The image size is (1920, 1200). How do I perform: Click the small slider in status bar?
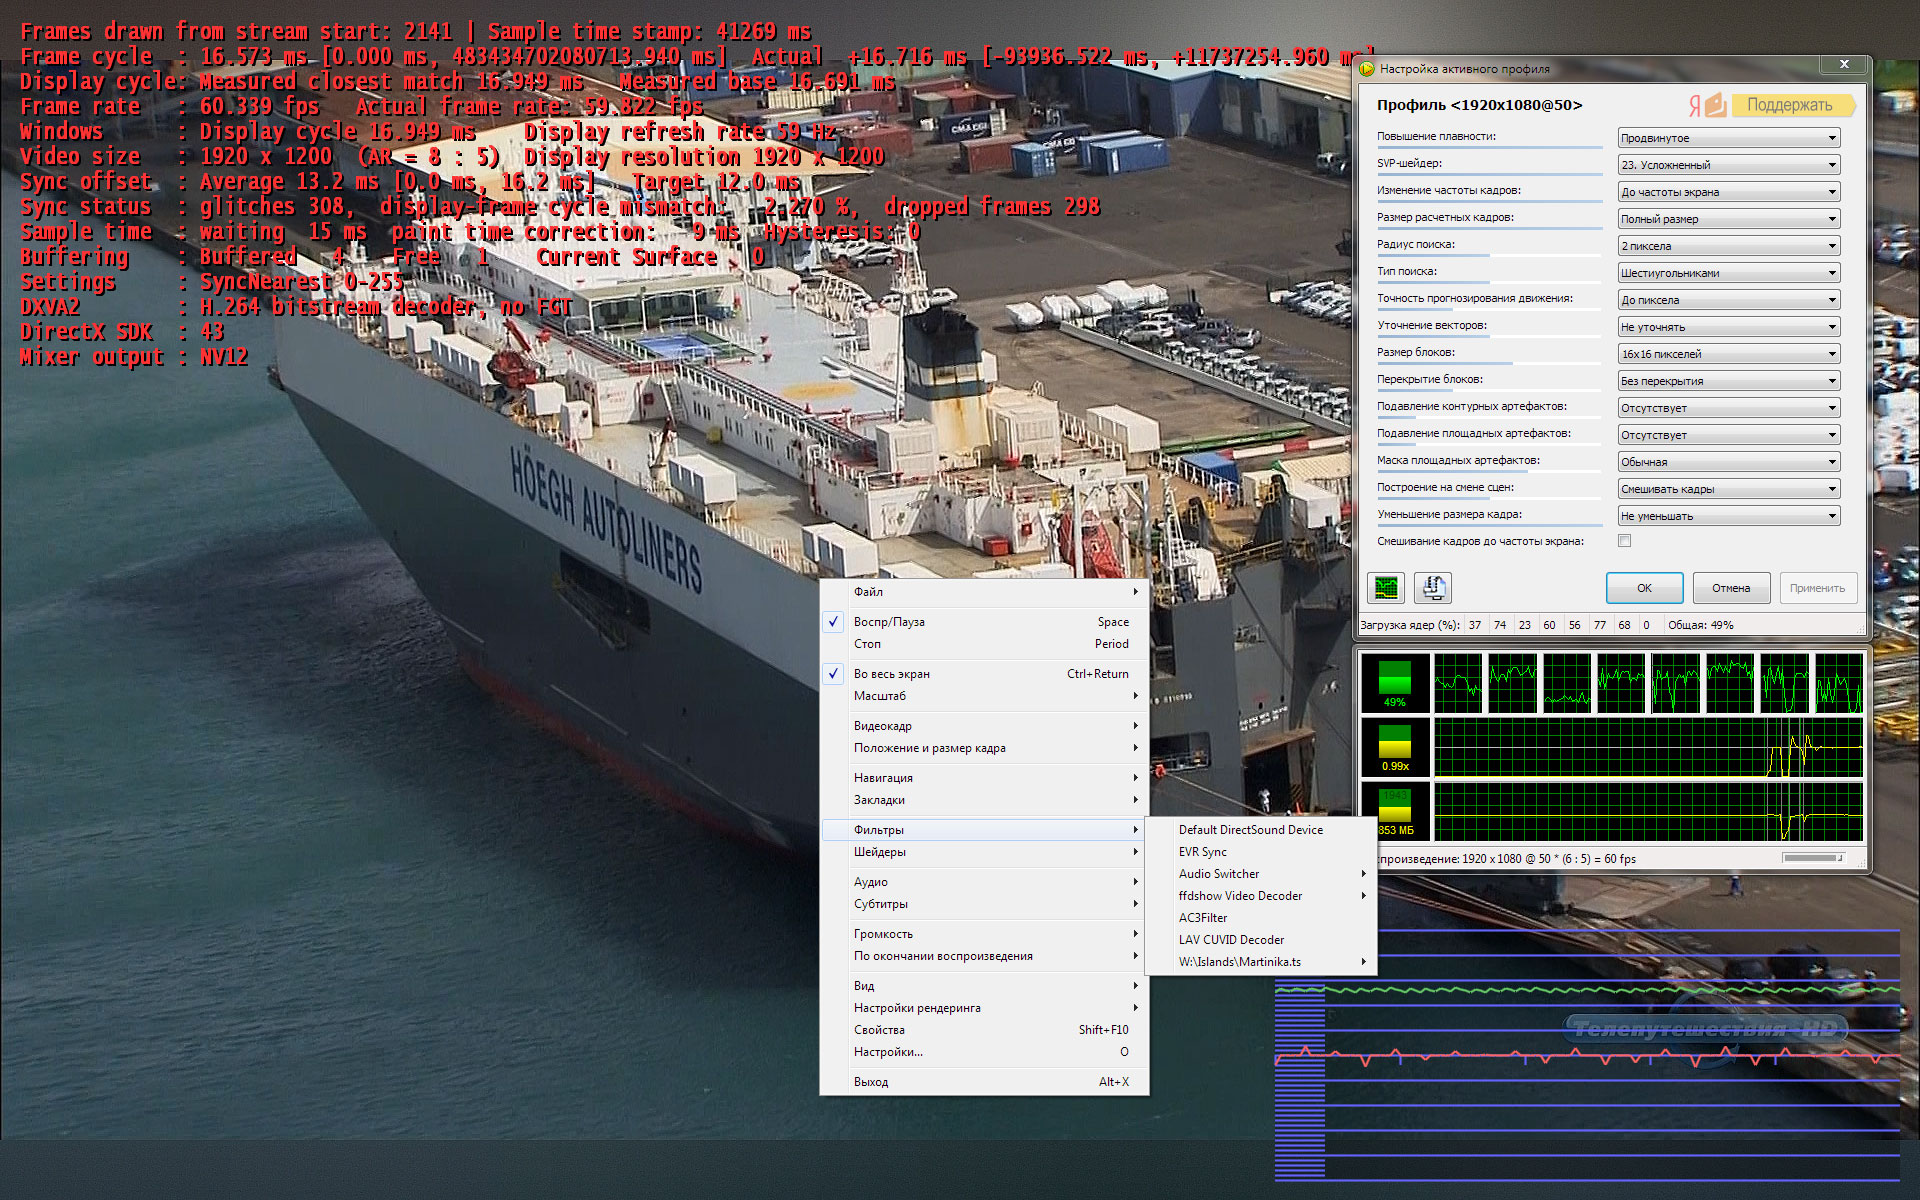coord(1813,858)
